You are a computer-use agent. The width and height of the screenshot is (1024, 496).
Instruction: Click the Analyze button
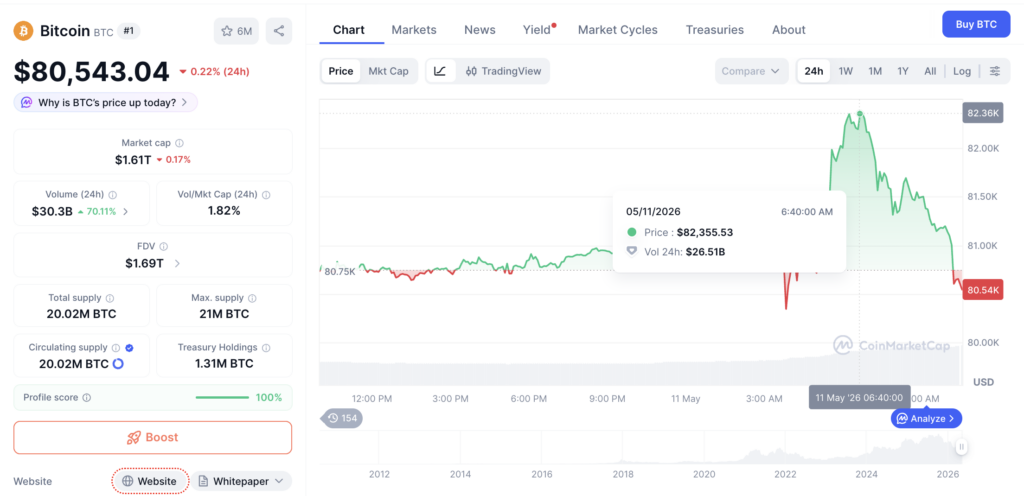(x=926, y=418)
